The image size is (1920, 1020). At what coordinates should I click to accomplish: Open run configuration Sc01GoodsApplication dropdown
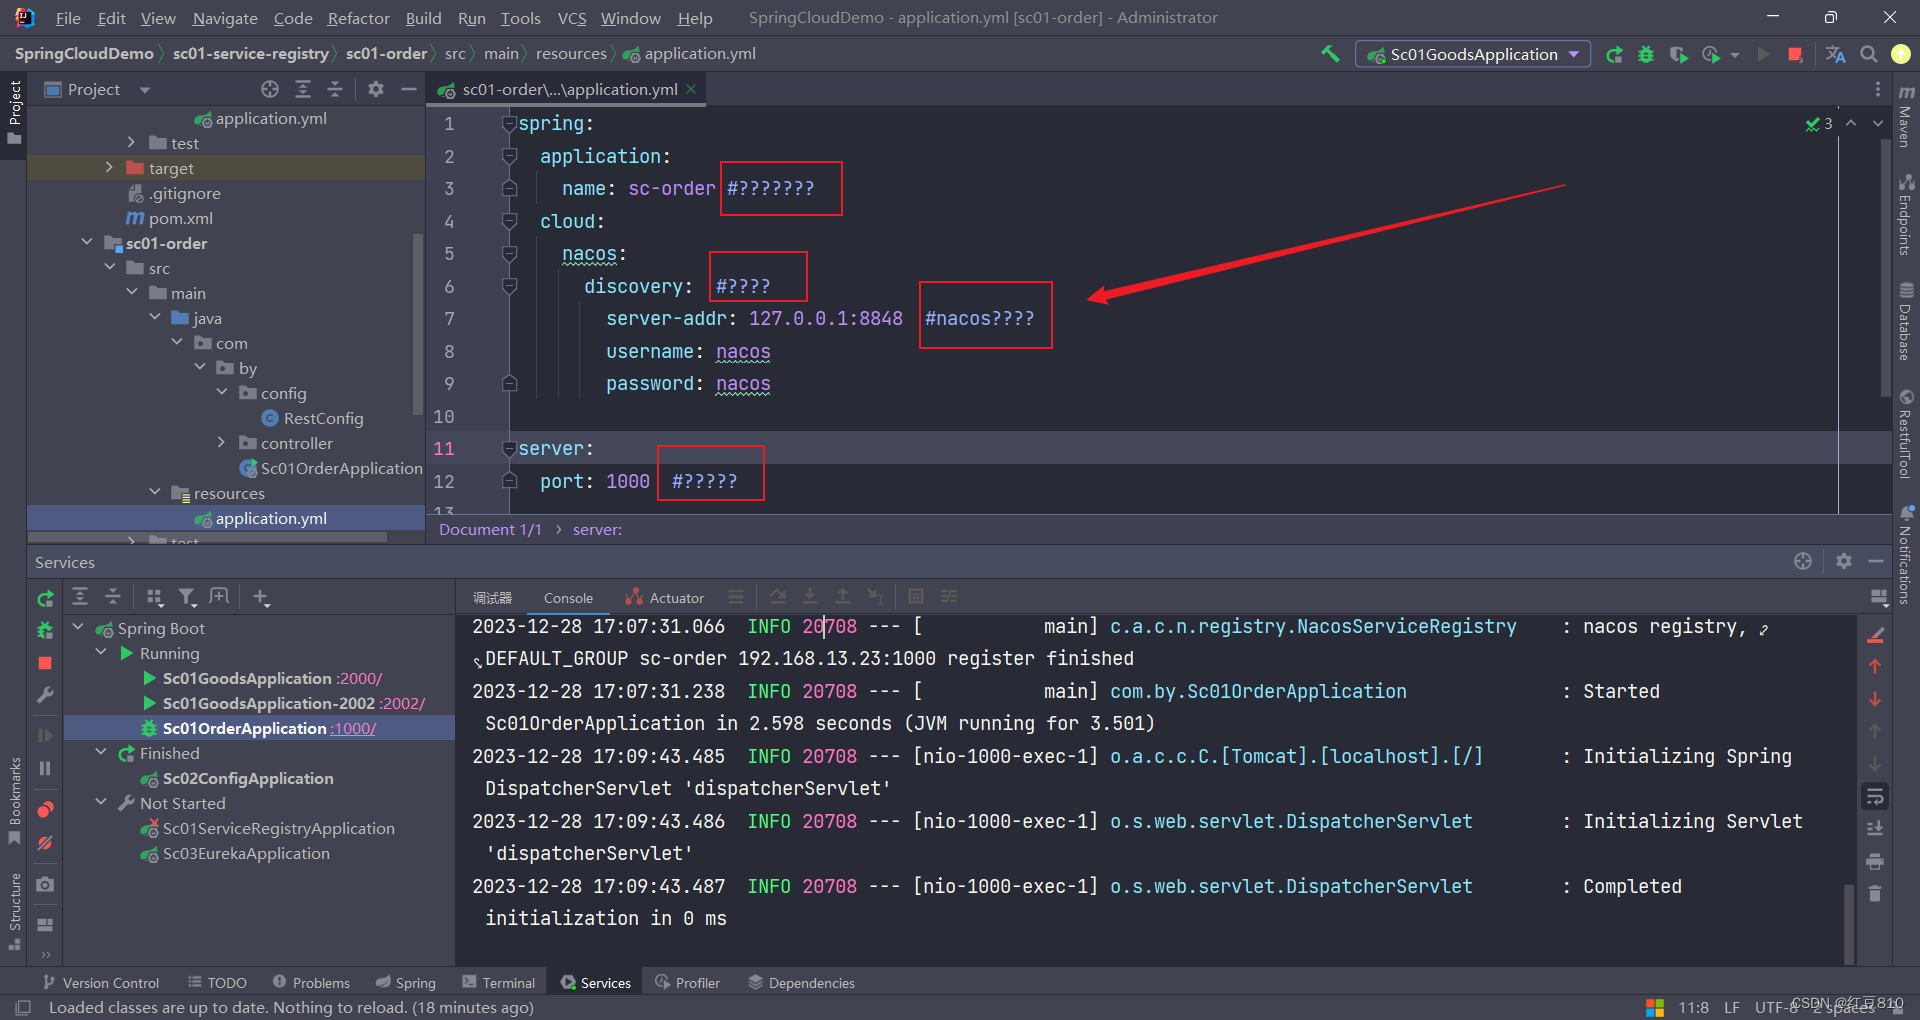pyautogui.click(x=1472, y=55)
